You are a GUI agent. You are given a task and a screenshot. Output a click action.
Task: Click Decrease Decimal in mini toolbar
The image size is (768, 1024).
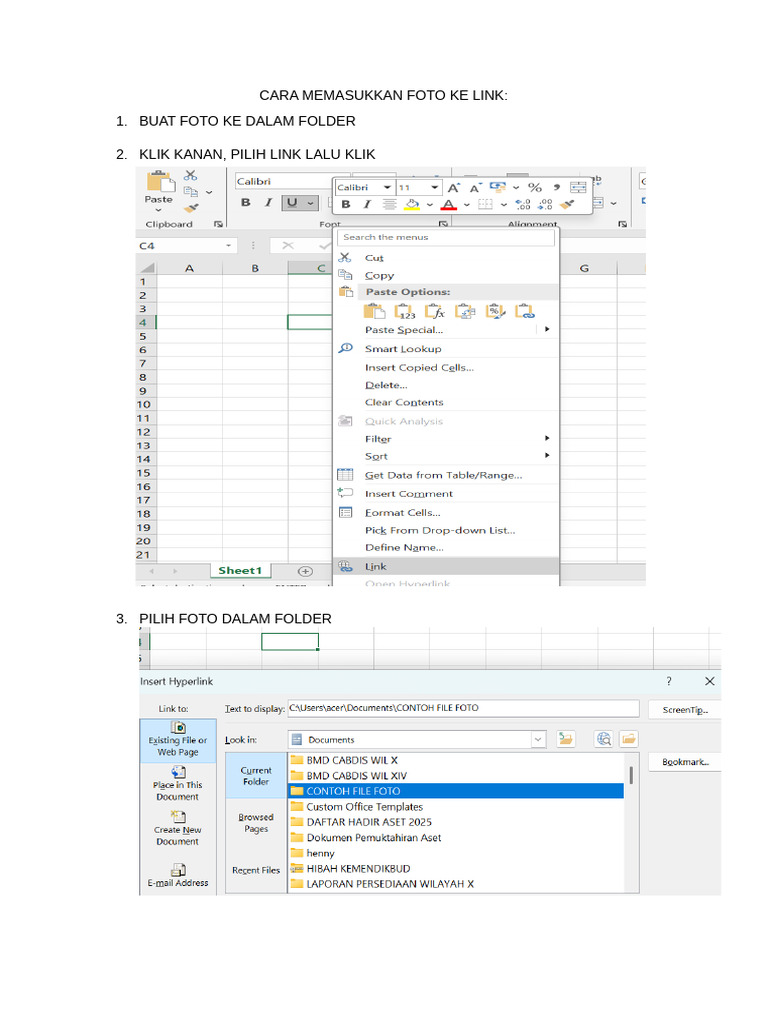click(545, 204)
